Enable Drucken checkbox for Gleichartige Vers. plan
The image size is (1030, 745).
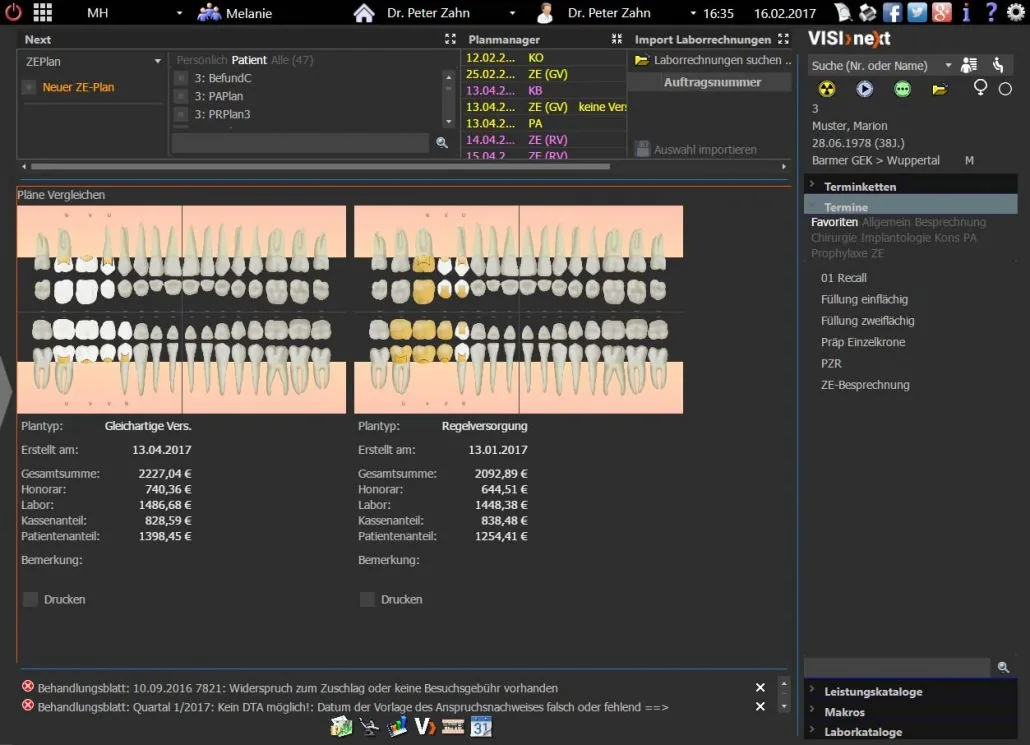click(30, 599)
